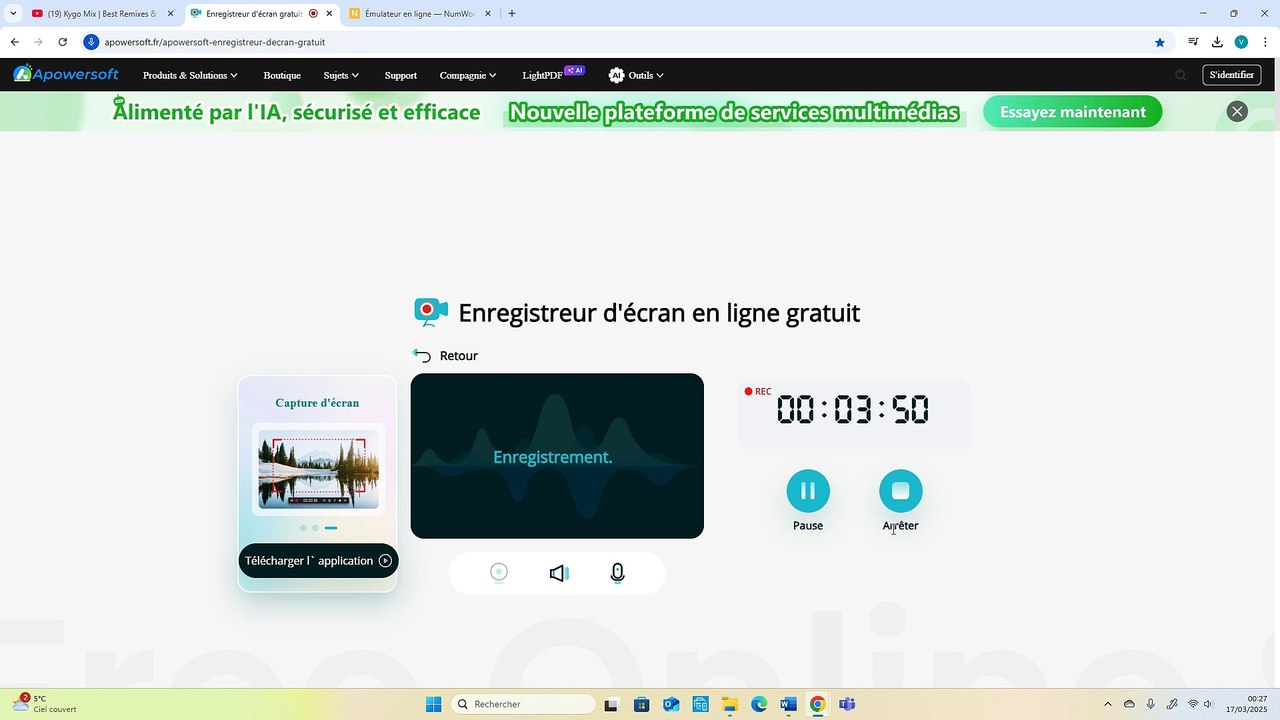Toggle the webcam recording icon
This screenshot has width=1280, height=720.
tap(499, 572)
